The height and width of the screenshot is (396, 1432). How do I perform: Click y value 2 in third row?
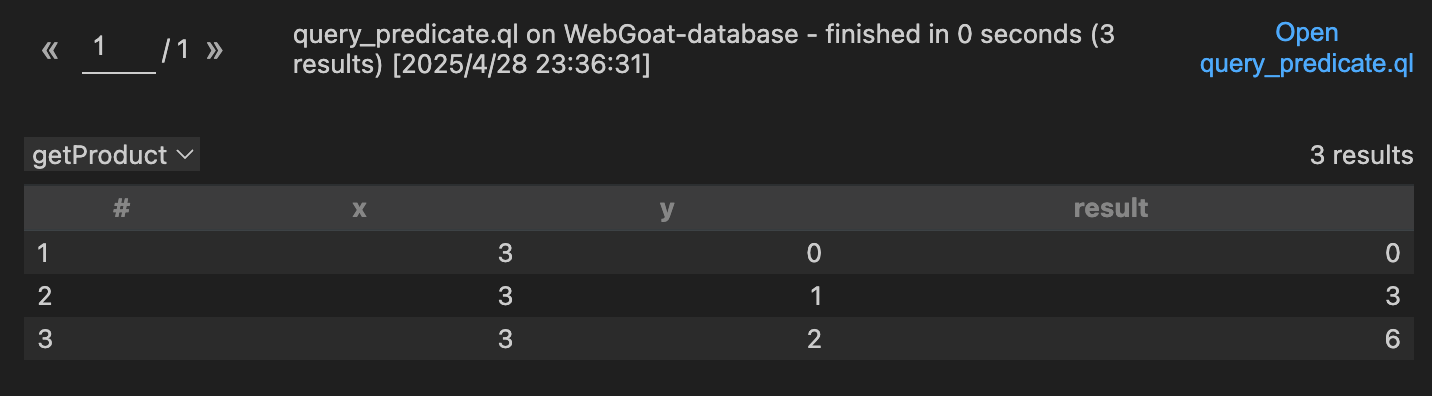click(x=813, y=339)
